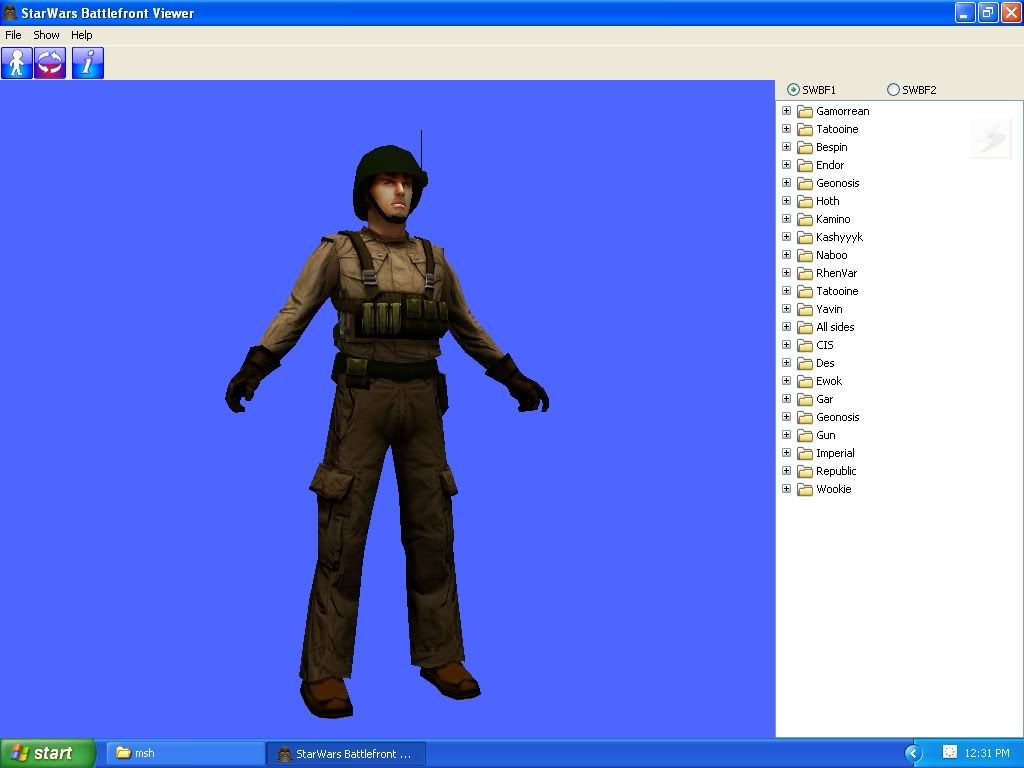Click the folder icon beside Republic
The image size is (1024, 768).
(805, 471)
